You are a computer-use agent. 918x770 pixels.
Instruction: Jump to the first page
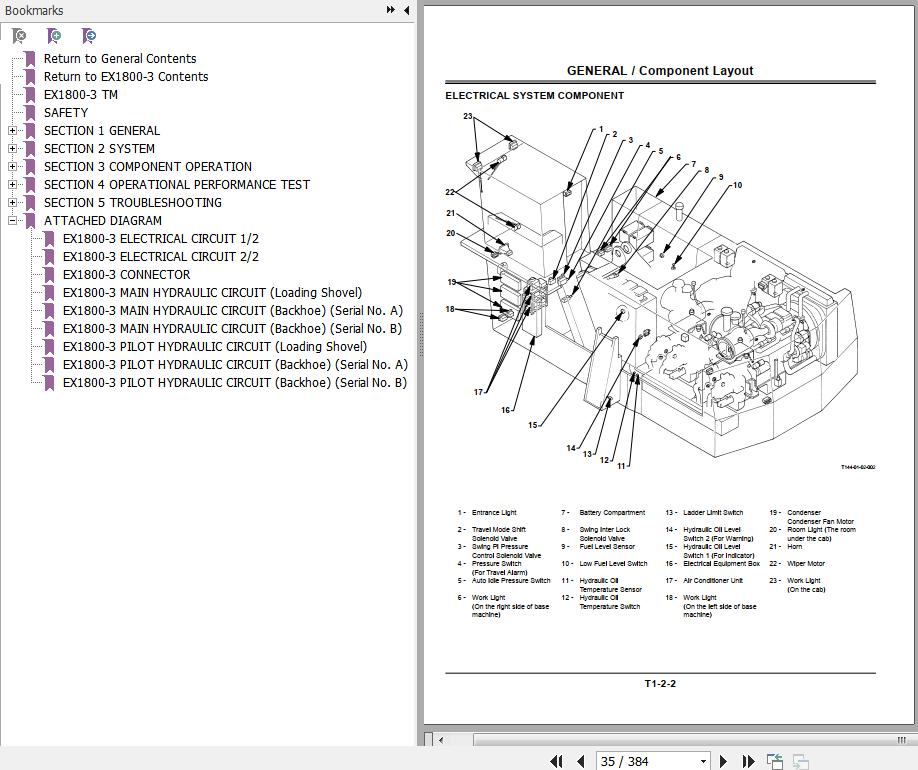(x=557, y=762)
